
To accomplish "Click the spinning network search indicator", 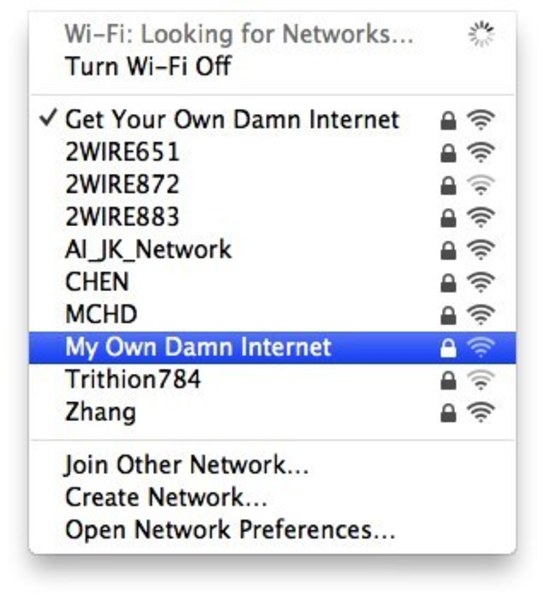I will (x=481, y=34).
